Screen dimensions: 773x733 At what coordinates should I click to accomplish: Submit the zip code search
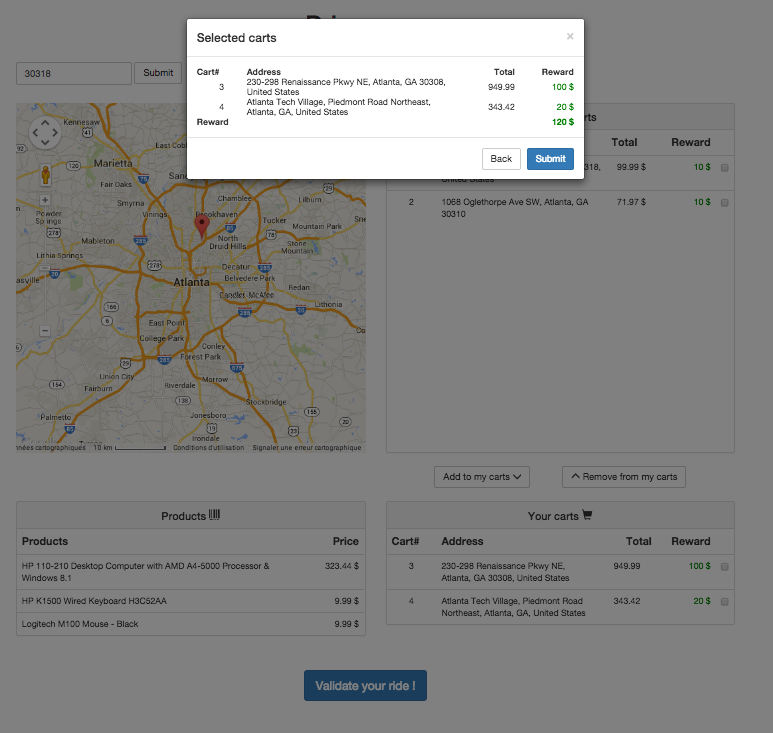tap(158, 73)
